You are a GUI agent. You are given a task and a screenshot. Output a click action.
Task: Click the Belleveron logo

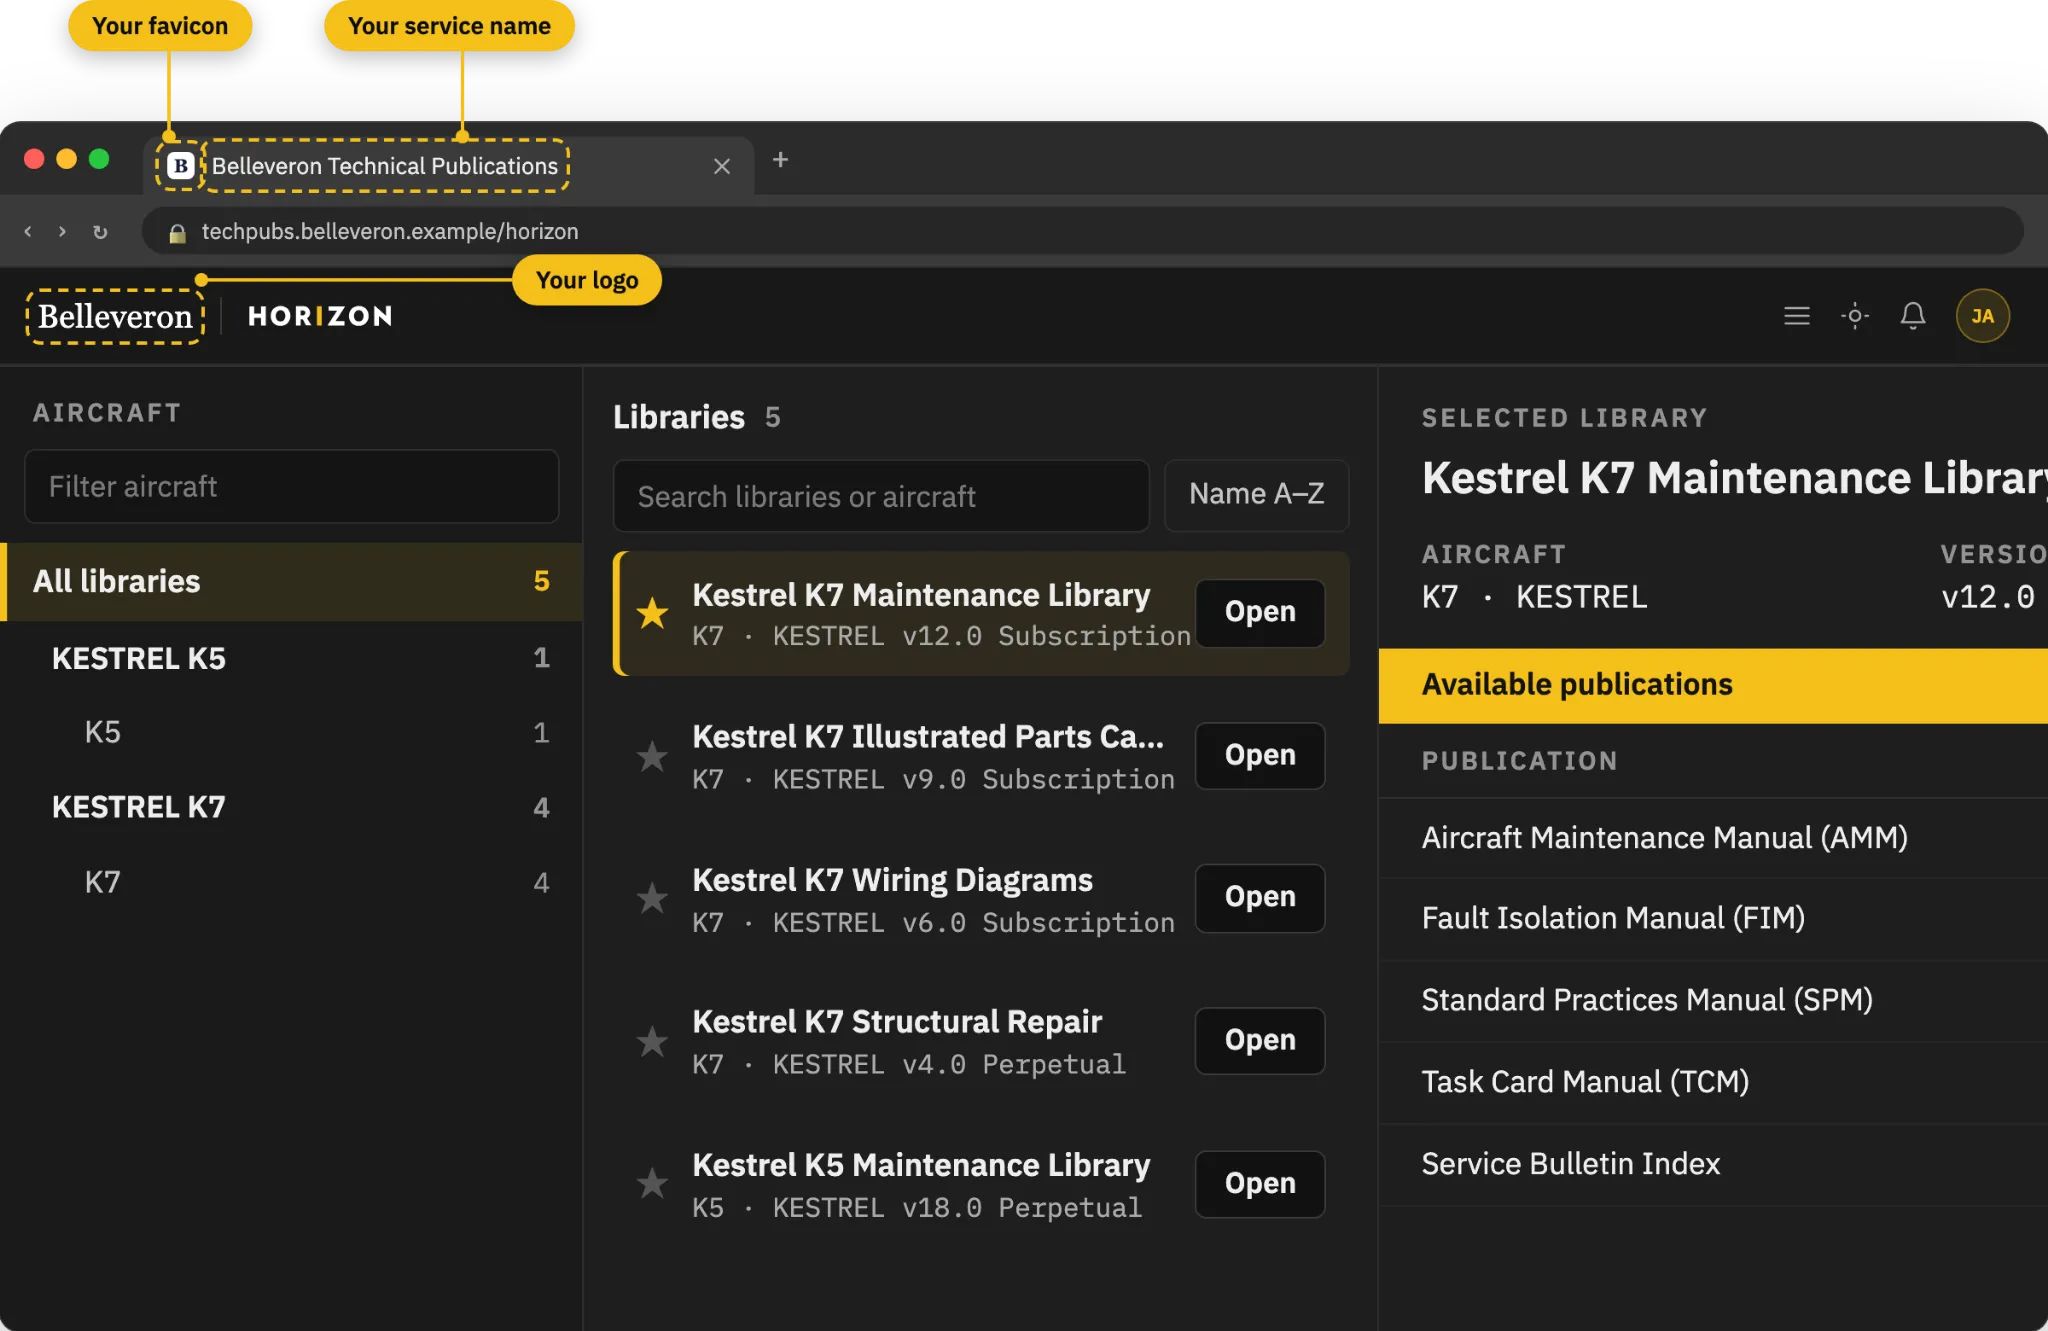(x=115, y=317)
